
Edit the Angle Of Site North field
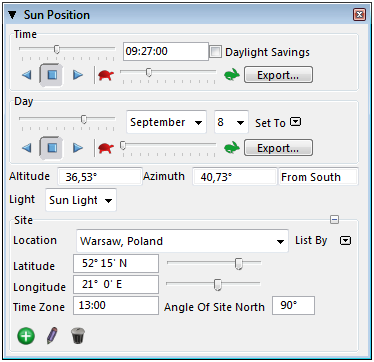point(293,305)
